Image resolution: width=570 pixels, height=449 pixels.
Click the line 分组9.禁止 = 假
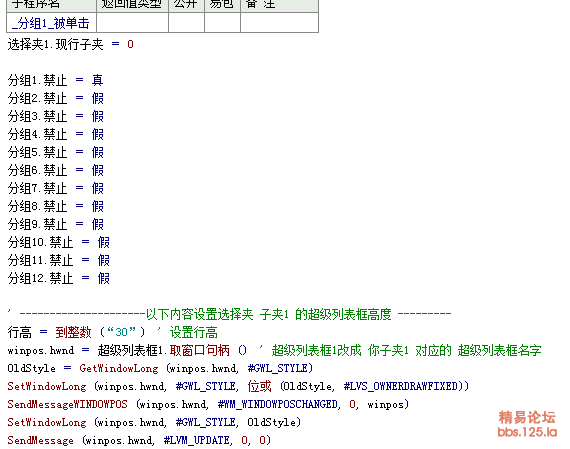coord(56,224)
